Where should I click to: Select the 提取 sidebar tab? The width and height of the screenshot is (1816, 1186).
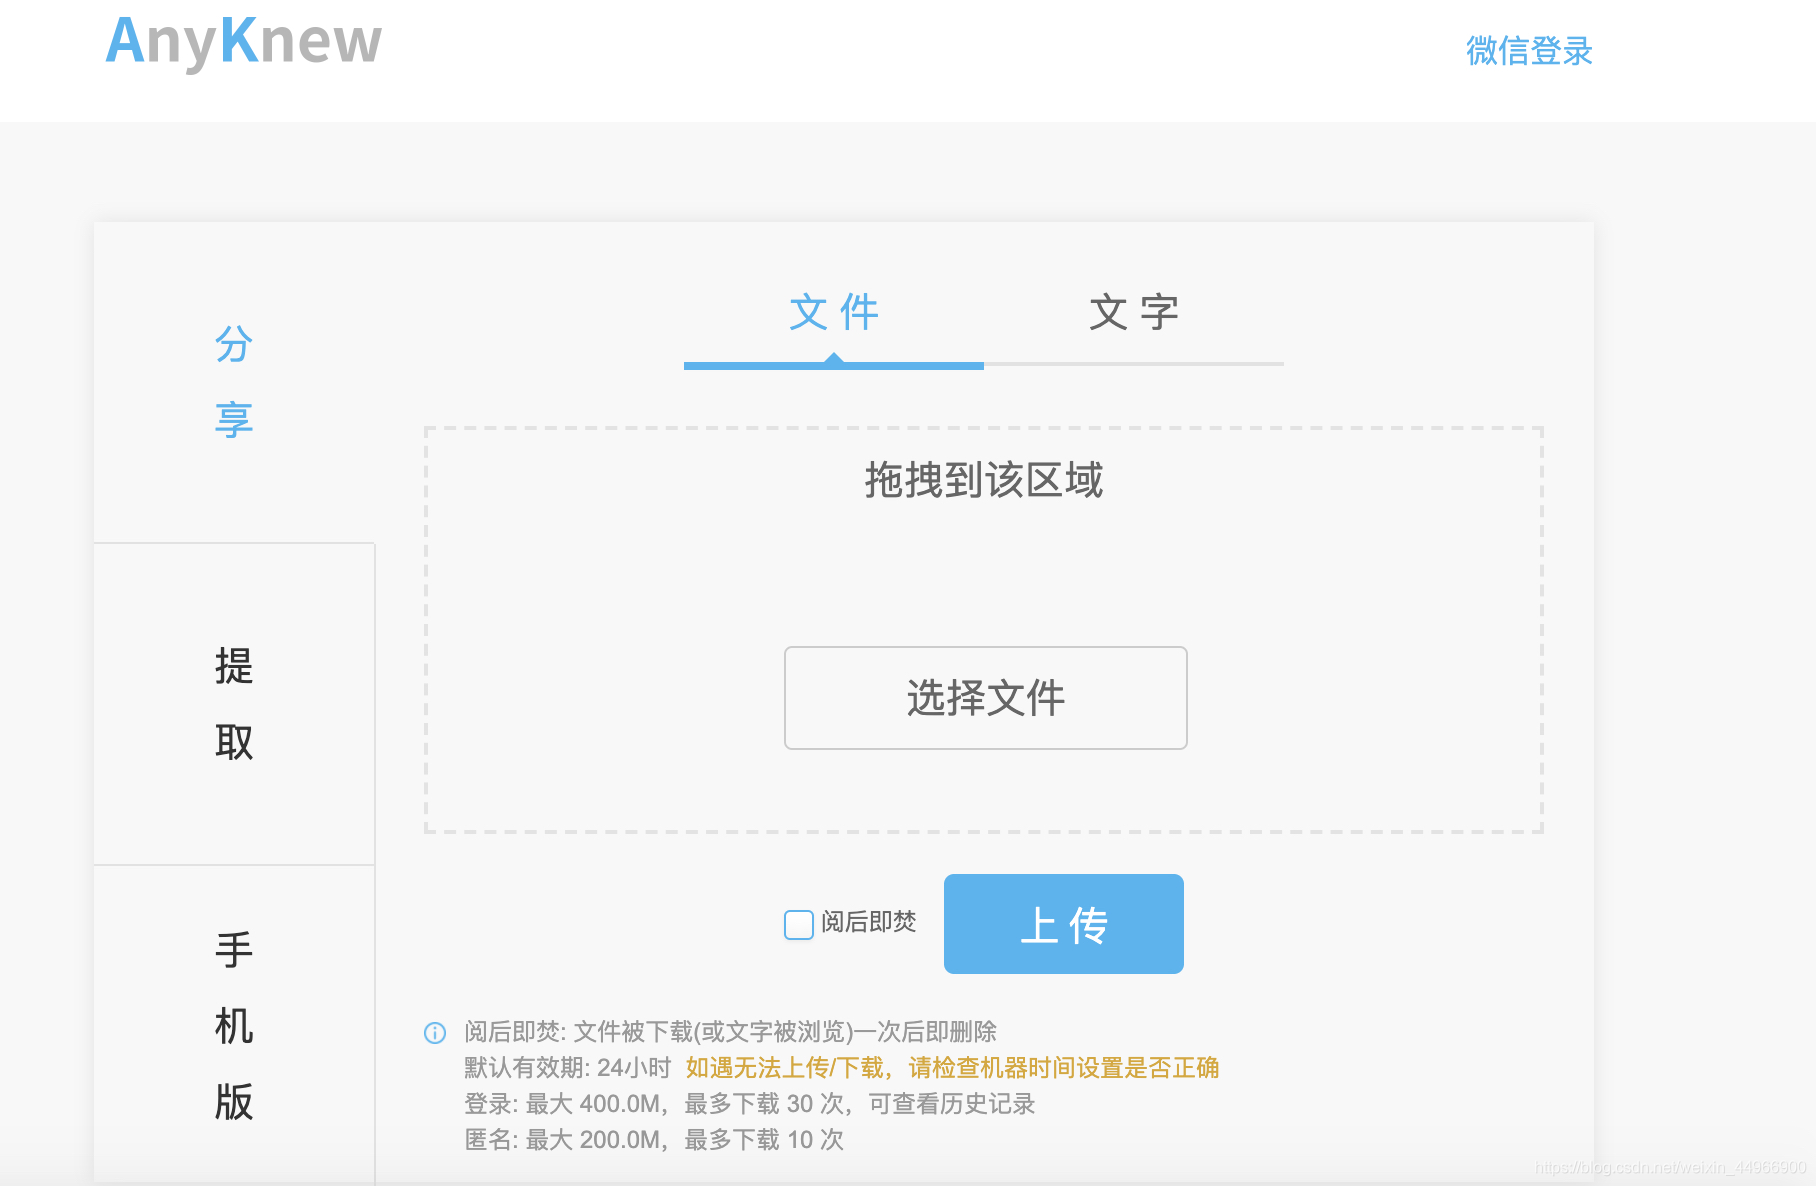coord(234,704)
